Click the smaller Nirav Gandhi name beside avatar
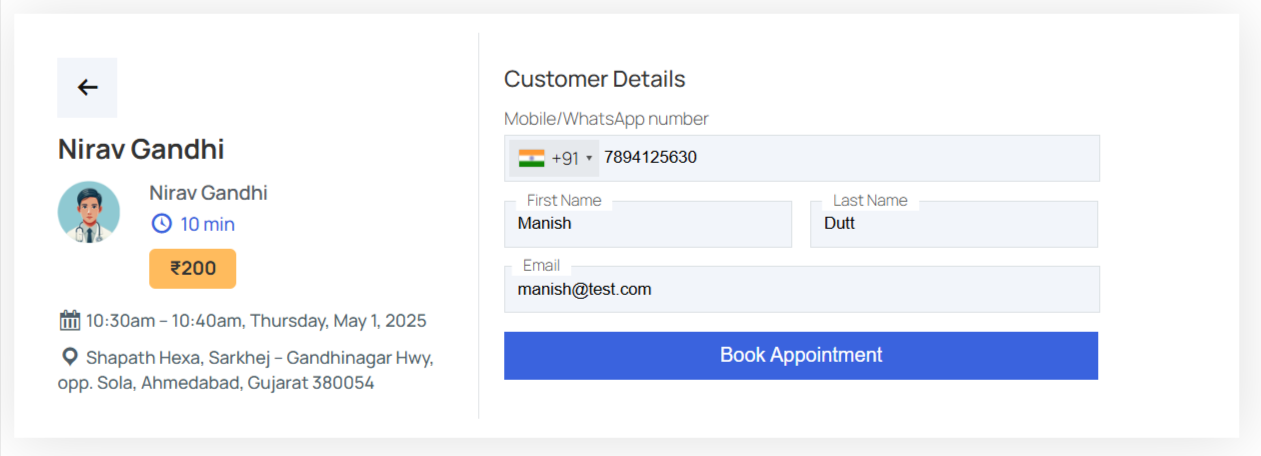The image size is (1261, 456). coord(208,193)
